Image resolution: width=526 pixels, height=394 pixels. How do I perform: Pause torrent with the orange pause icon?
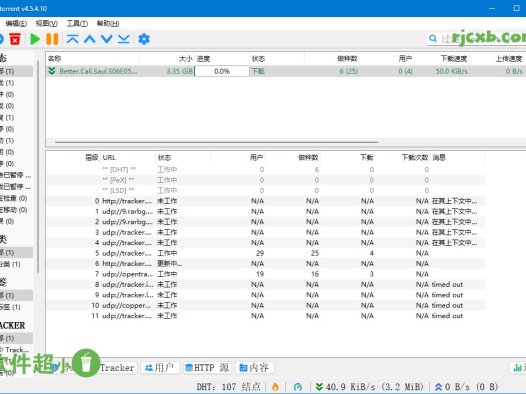pyautogui.click(x=52, y=39)
